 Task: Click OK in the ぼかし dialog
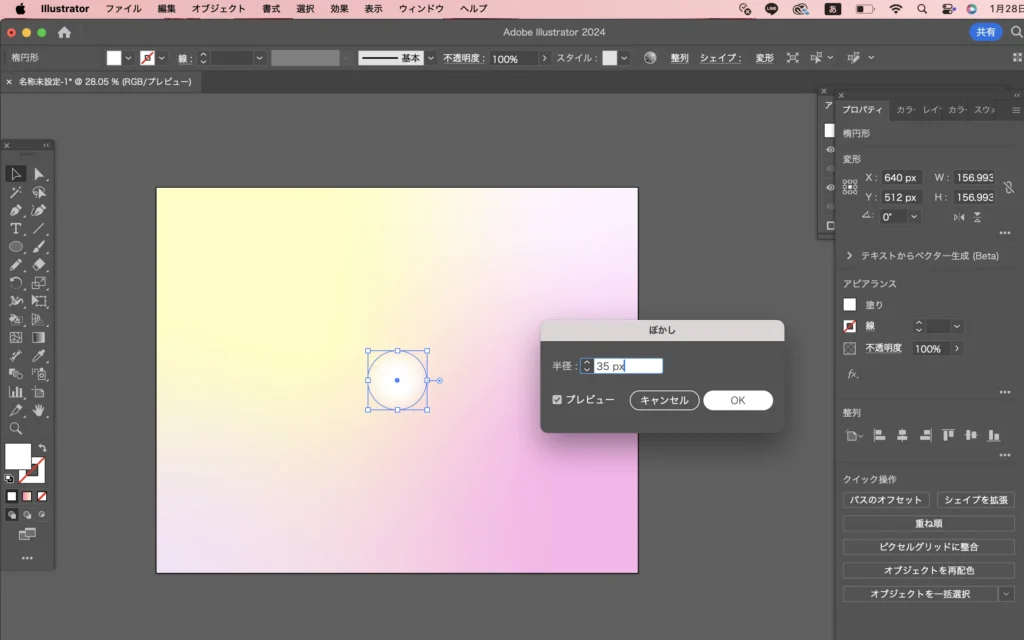(737, 400)
